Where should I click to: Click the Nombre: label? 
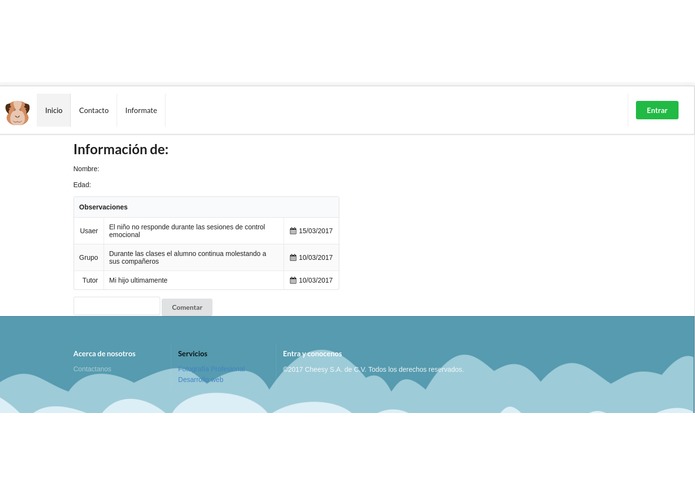86,169
